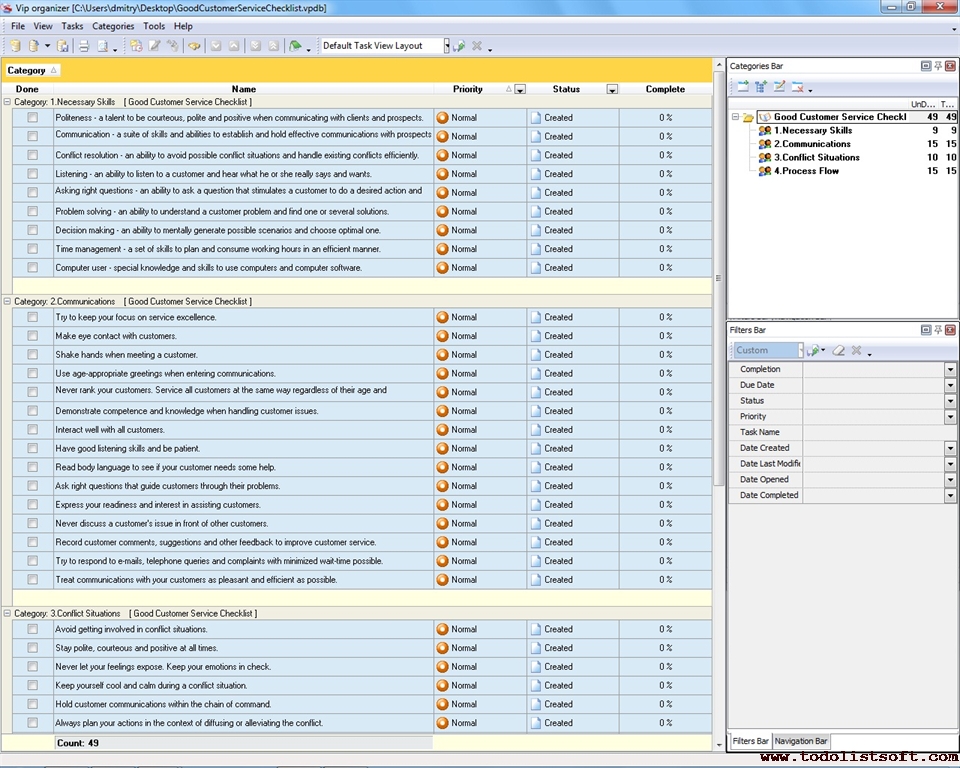Pin the Categories Bar with the pushpin icon
Screen dimensions: 960x768
click(938, 66)
